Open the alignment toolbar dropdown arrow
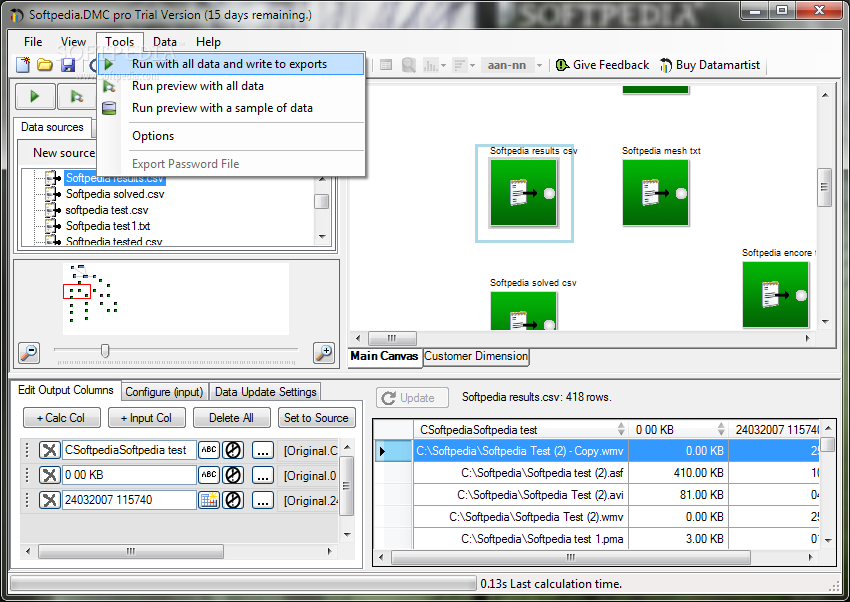 tap(472, 66)
